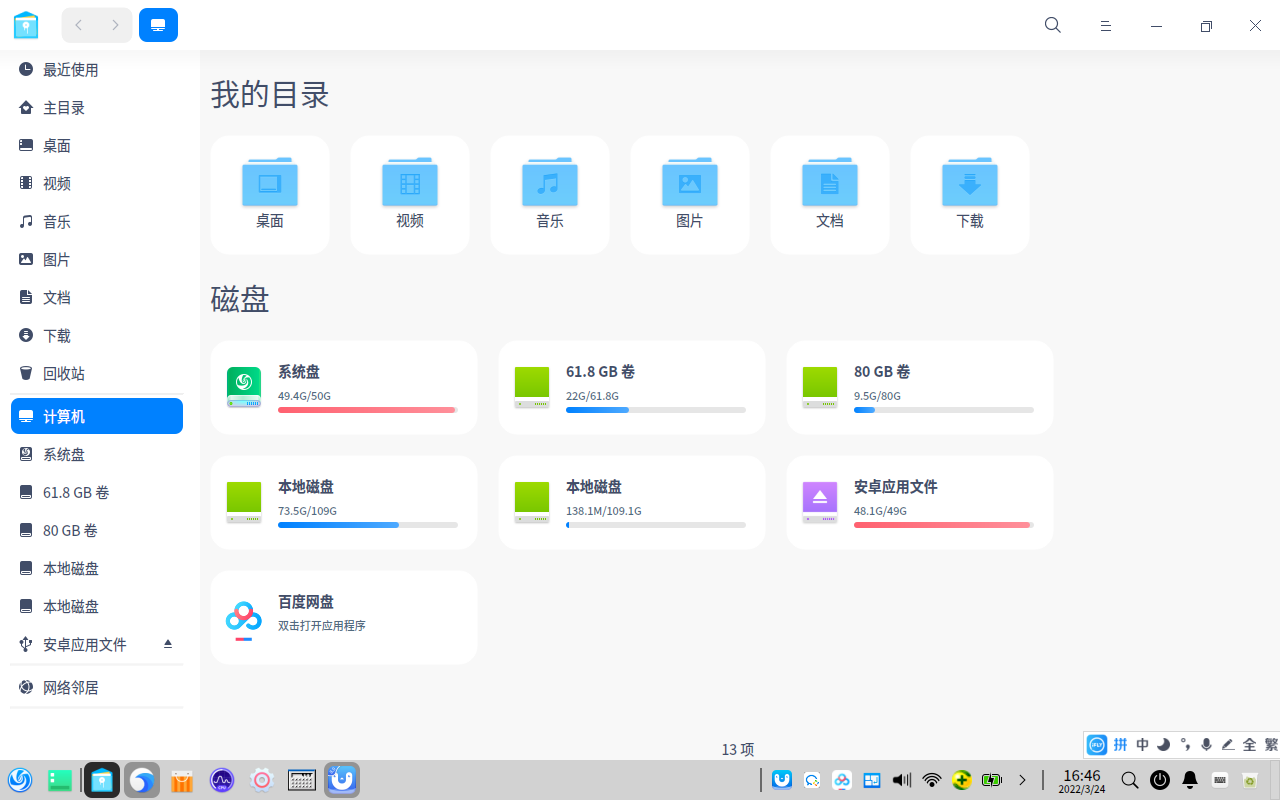
Task: Toggle 中 Chinese/English input mode
Action: coord(1143,745)
